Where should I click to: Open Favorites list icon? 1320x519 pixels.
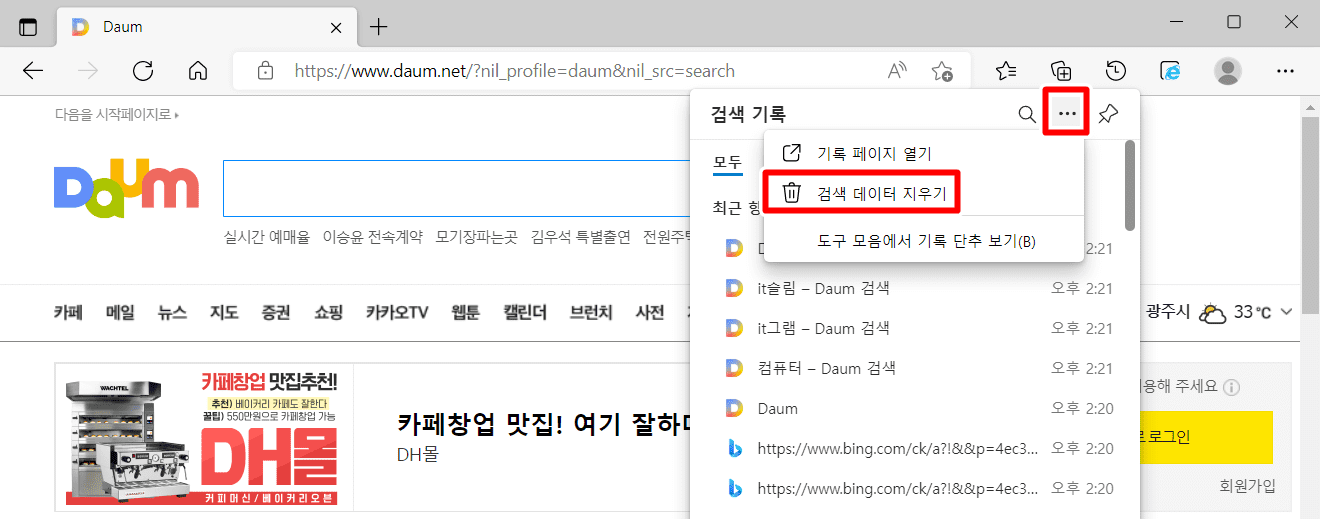(x=1006, y=71)
